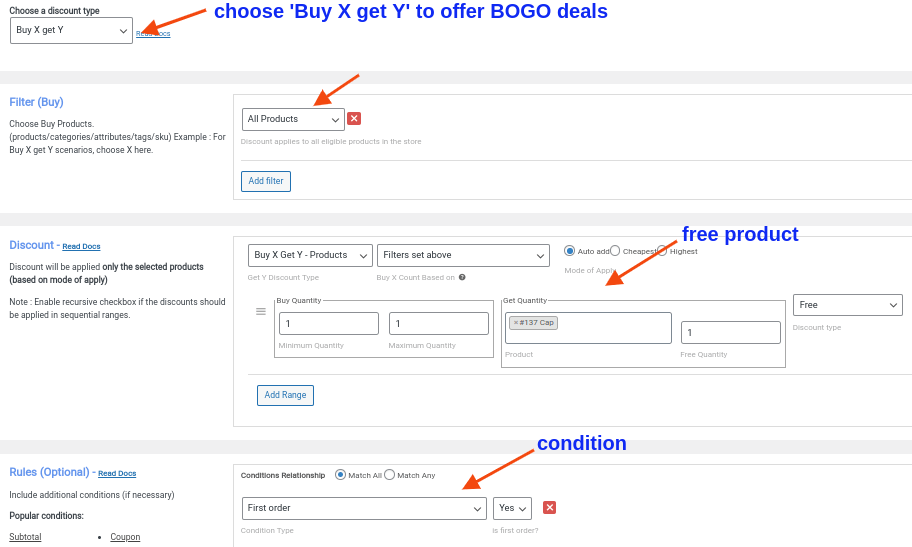Select the Cheapest mode radio button
Viewport: 912px width, 547px height.
(615, 251)
